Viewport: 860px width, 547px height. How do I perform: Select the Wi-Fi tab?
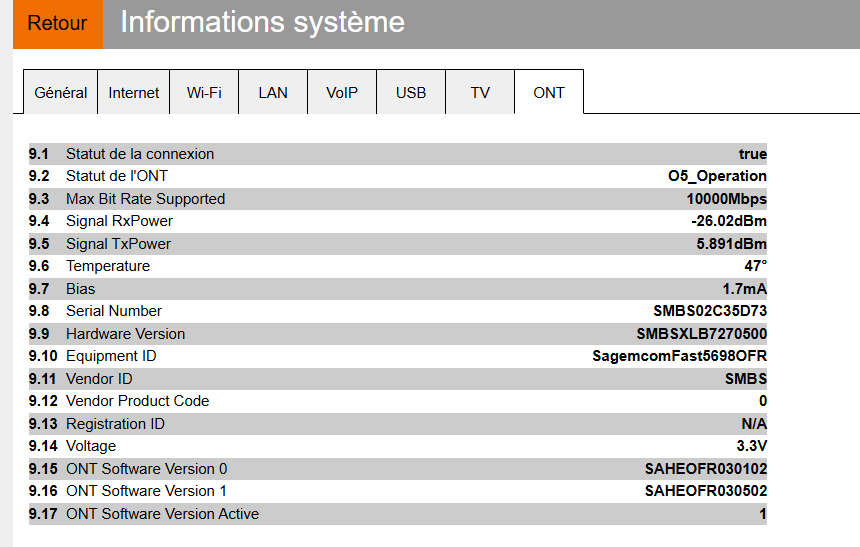pyautogui.click(x=204, y=92)
